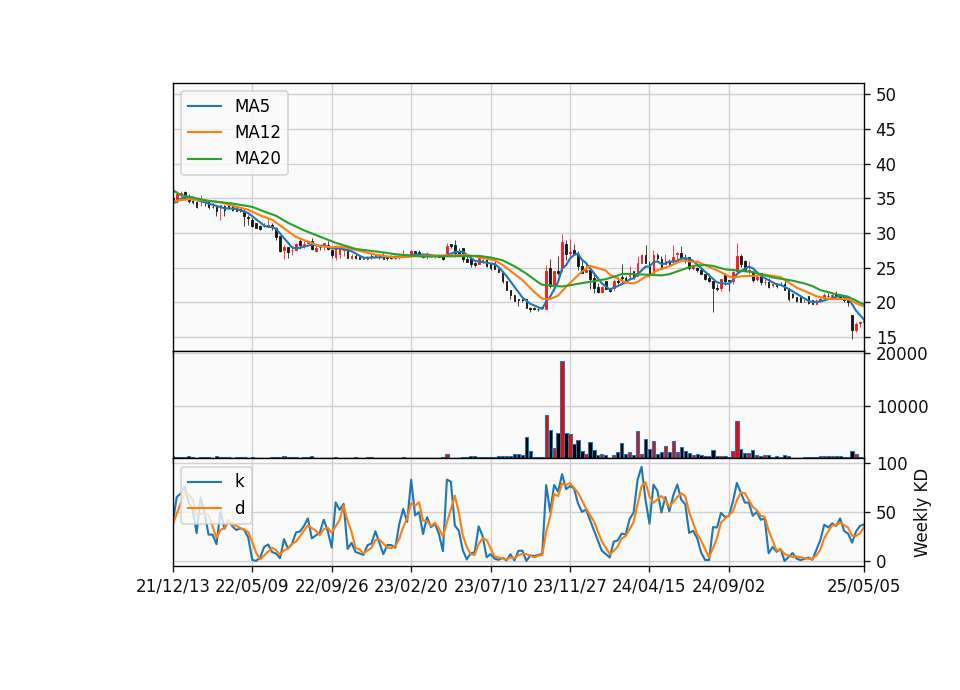960x690 pixels.
Task: Click the KD axis value 100
Action: pos(891,464)
